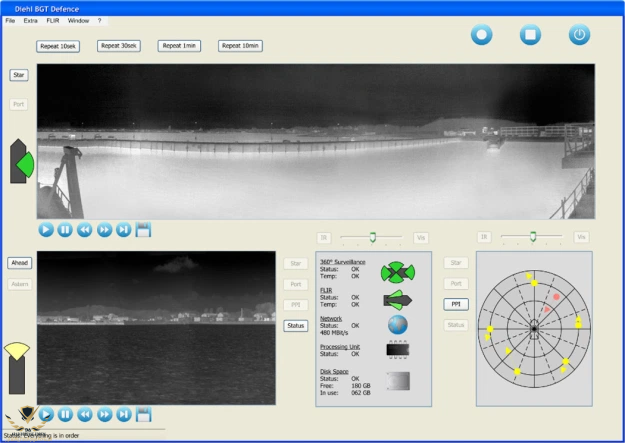Click the 480 MBit/s network value
Image resolution: width=625 pixels, height=443 pixels.
[x=334, y=333]
